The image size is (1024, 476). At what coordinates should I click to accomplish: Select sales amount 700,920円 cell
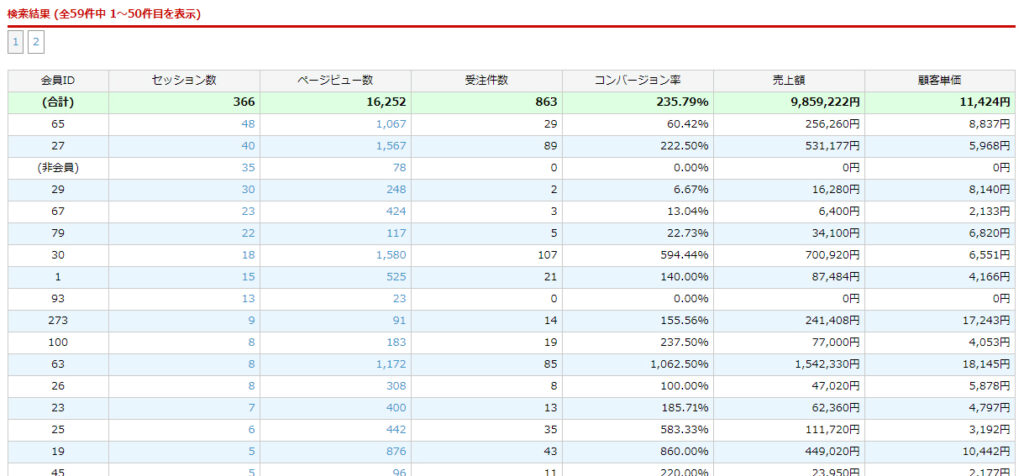coord(789,255)
